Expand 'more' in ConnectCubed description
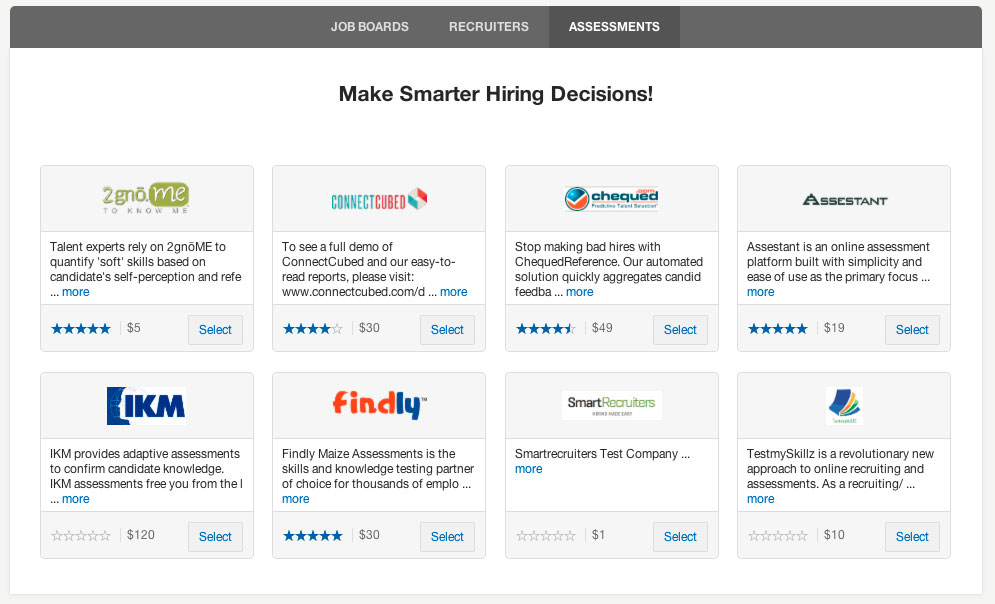 (454, 292)
